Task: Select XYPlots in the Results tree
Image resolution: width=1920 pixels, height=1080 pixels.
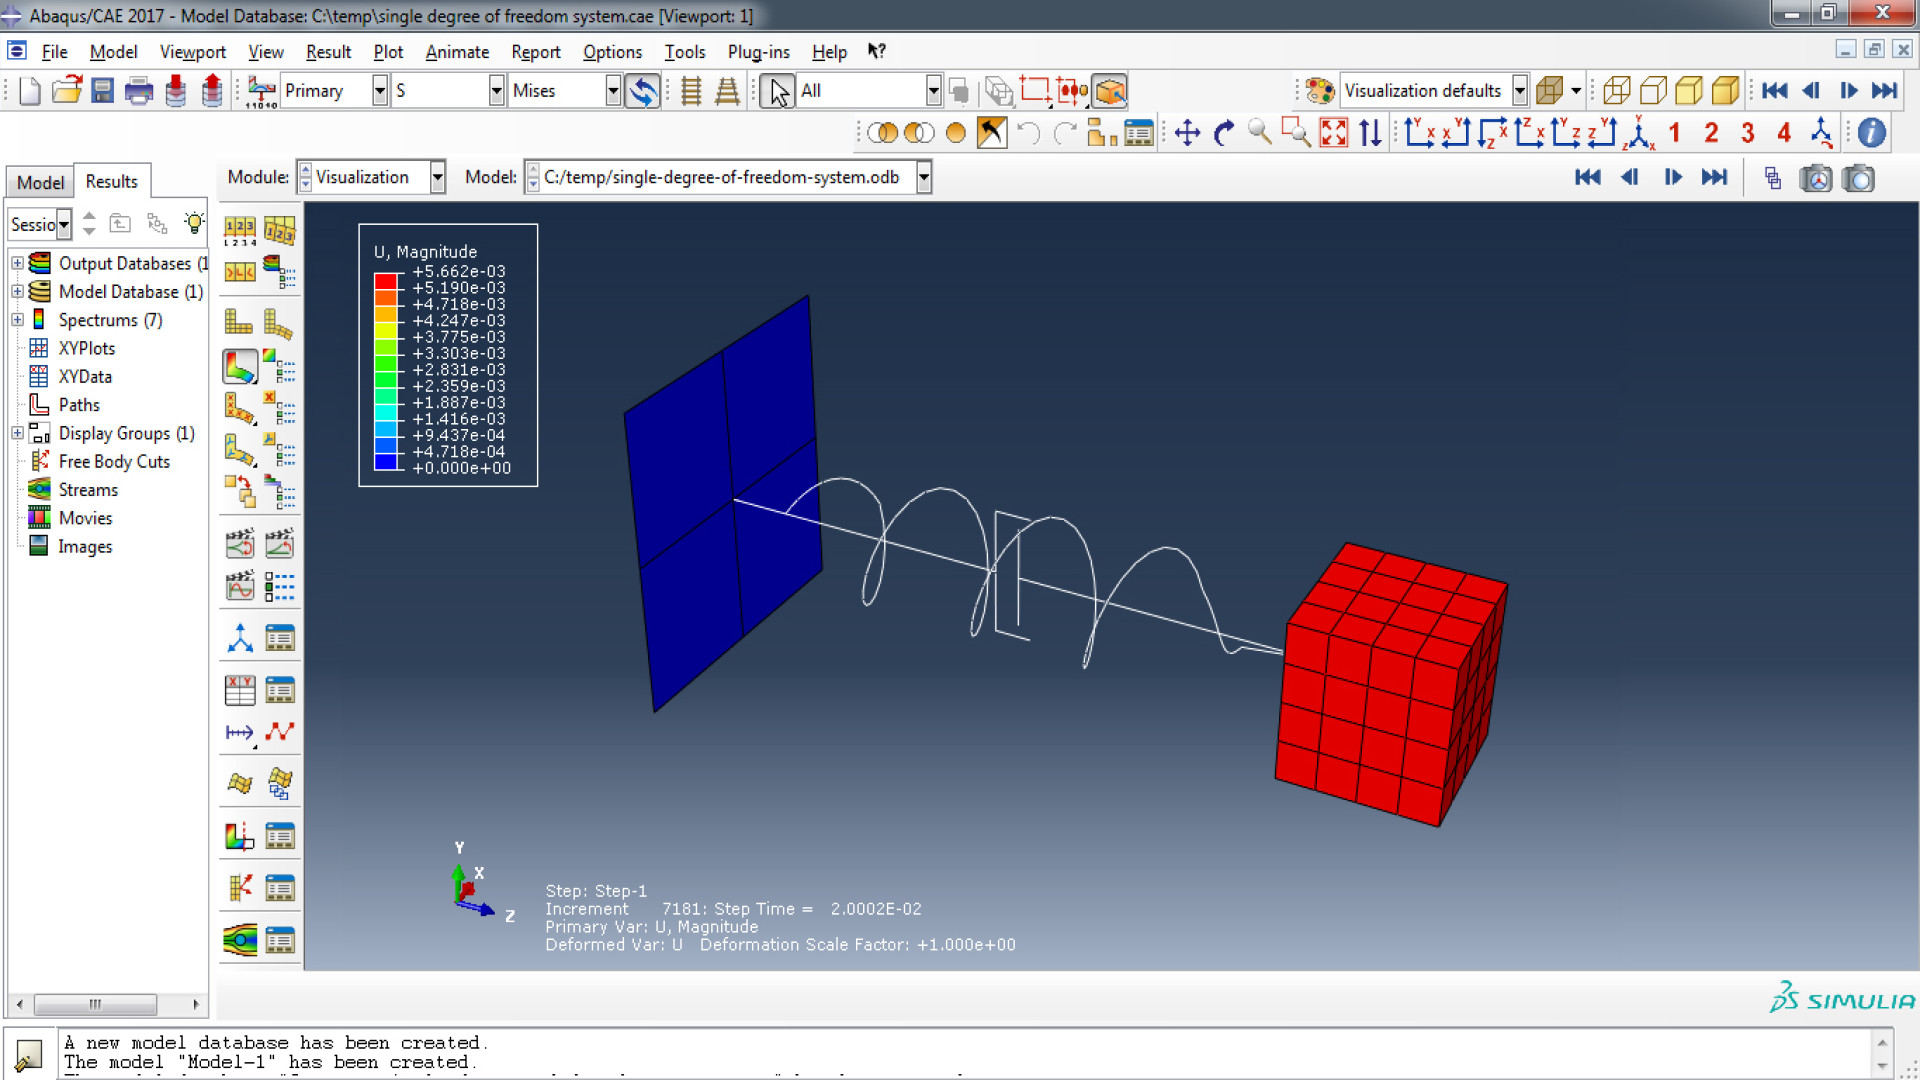Action: click(86, 348)
